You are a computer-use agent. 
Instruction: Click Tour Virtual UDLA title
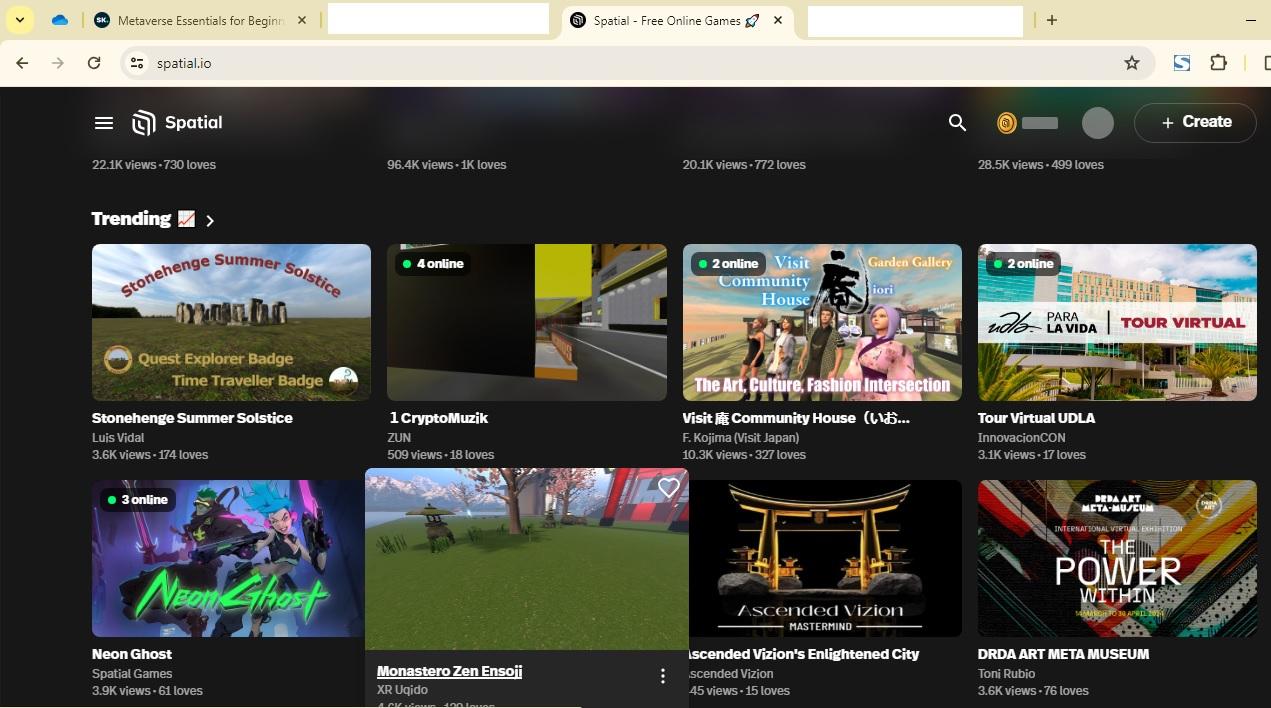pyautogui.click(x=1036, y=418)
